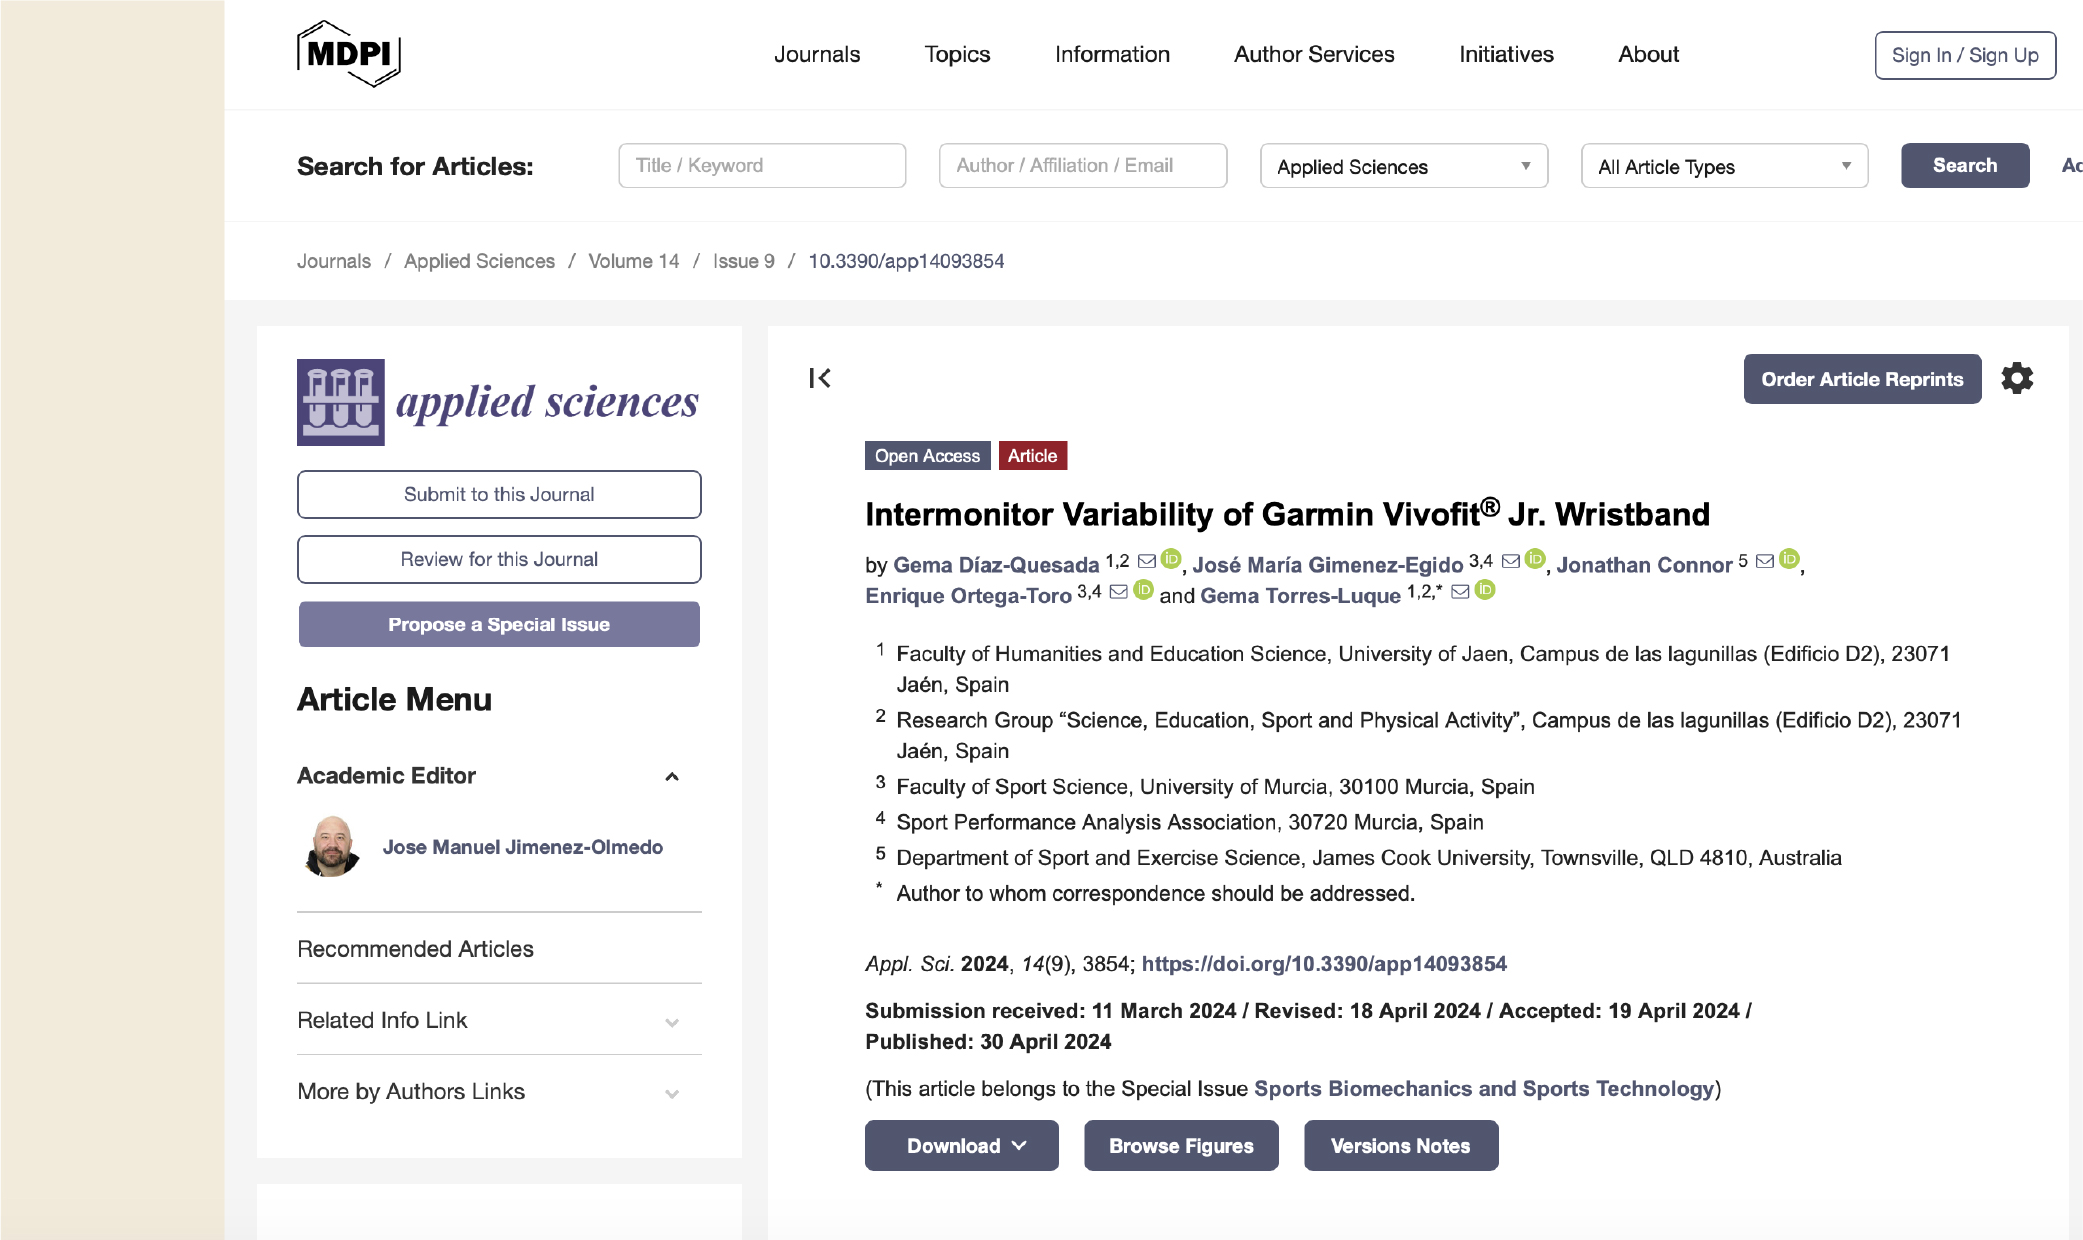
Task: Open author José María Gimenez-Egido's name link
Action: coord(1328,565)
